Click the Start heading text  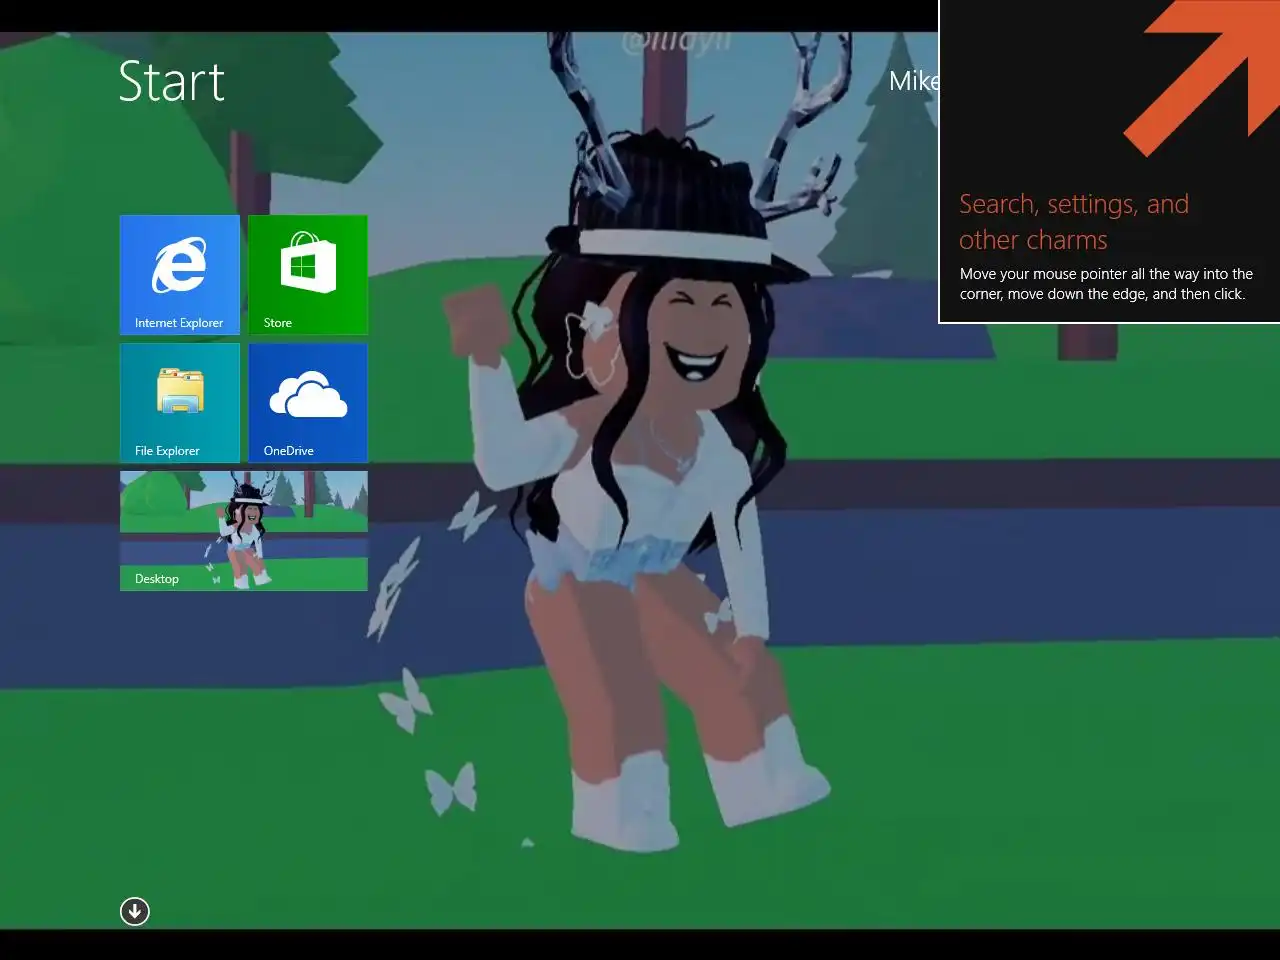coord(172,82)
